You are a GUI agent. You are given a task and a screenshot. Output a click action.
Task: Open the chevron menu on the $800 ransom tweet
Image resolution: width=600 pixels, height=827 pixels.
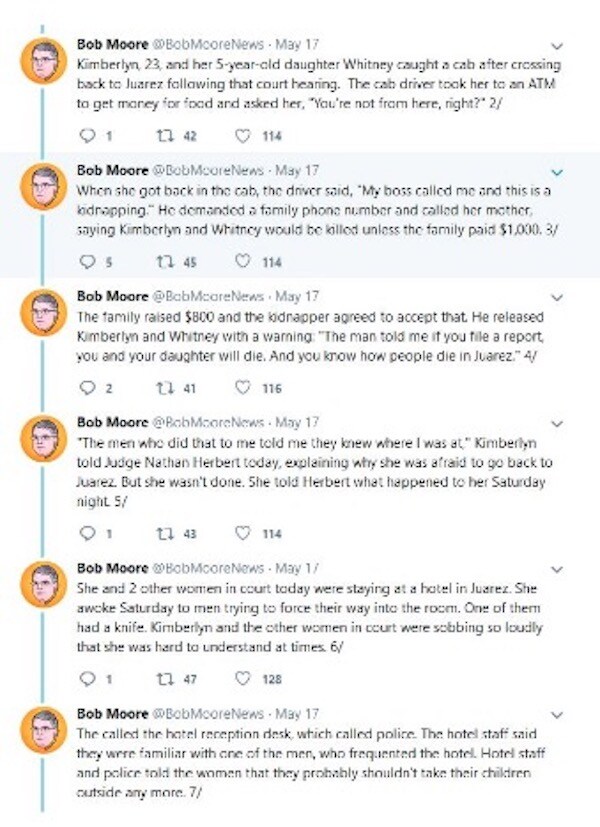(x=557, y=298)
